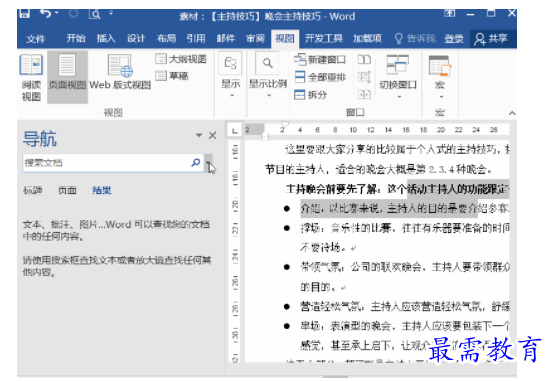Switch to the 设计 ribbon tab
This screenshot has height=381, width=550.
pos(136,38)
